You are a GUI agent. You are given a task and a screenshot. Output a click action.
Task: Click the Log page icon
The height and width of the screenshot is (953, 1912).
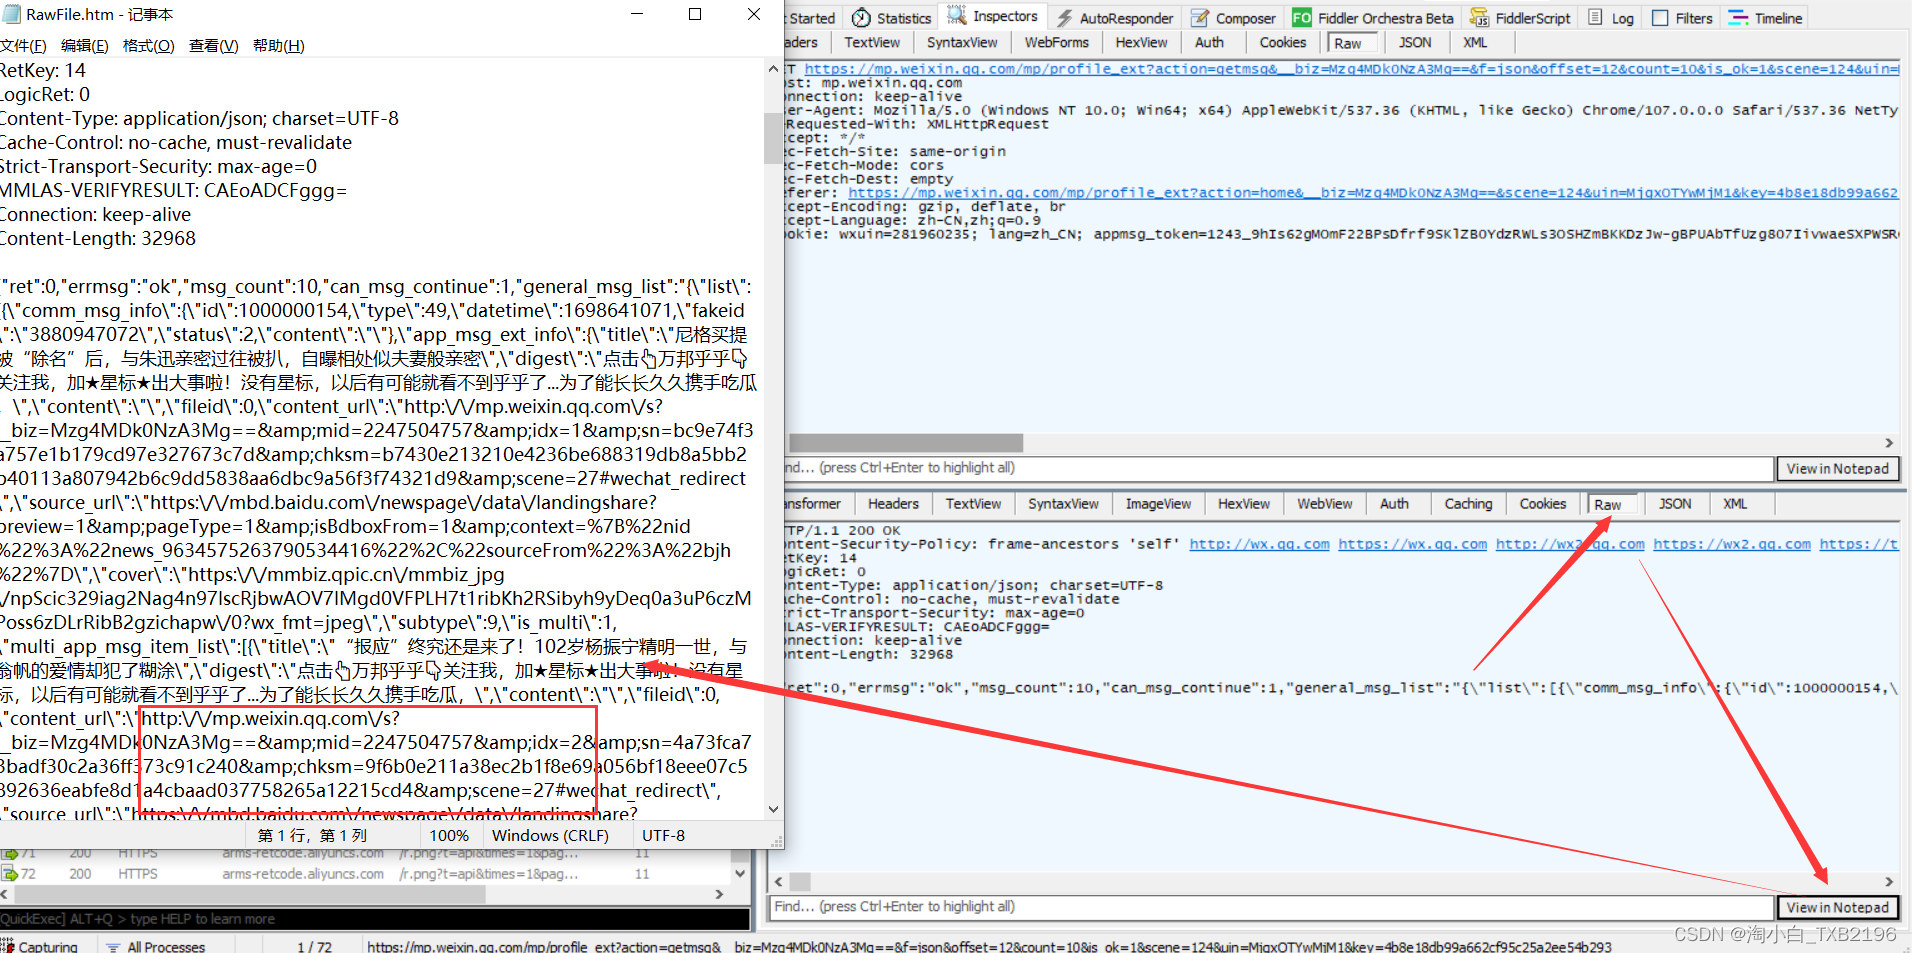point(1596,17)
